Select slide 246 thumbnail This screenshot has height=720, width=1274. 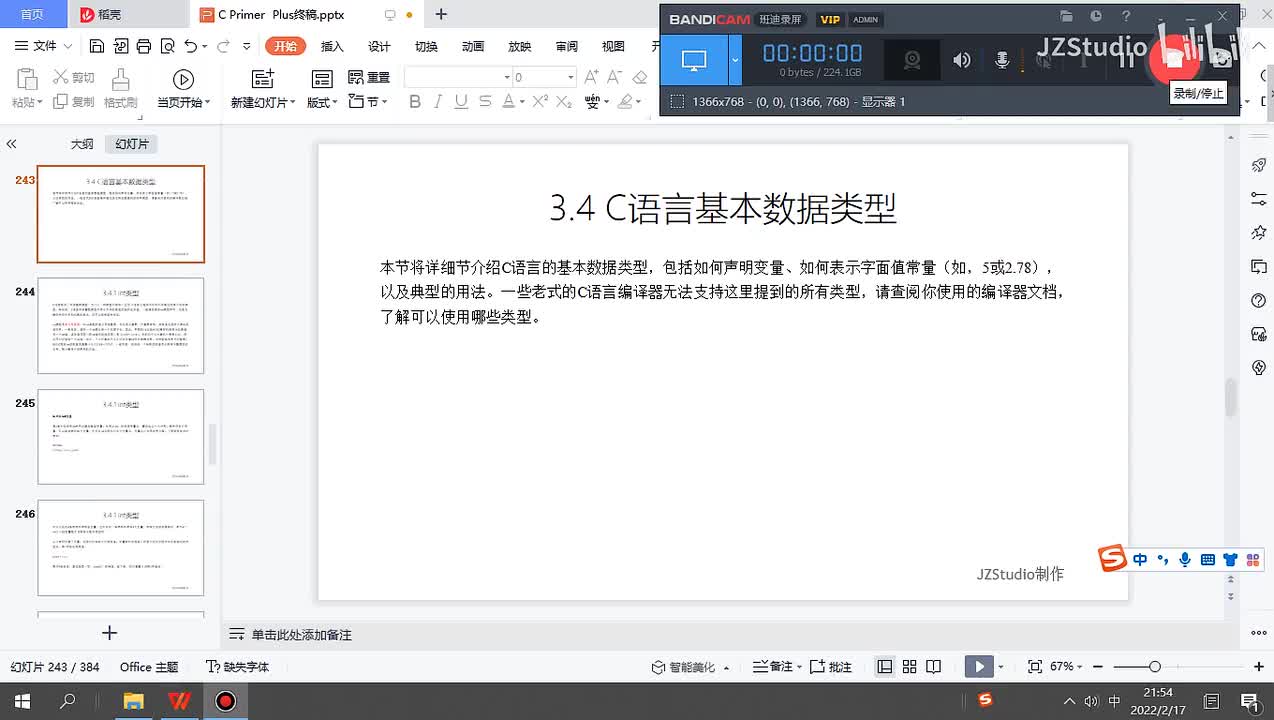121,548
